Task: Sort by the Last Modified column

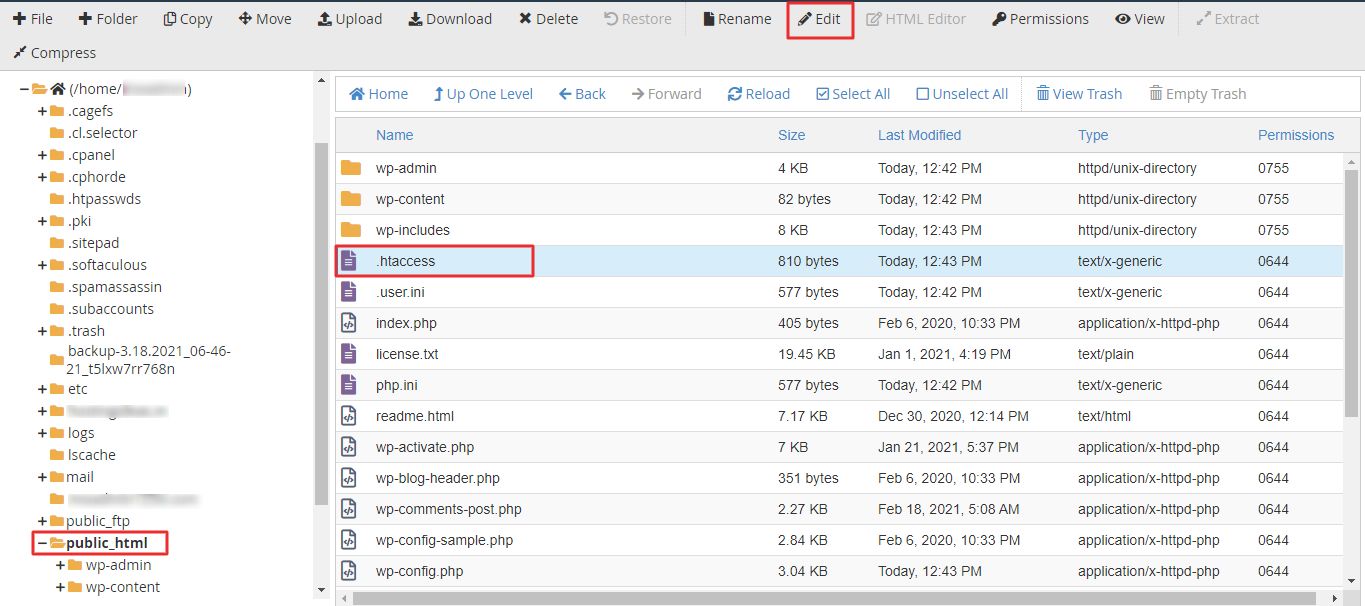Action: click(919, 135)
